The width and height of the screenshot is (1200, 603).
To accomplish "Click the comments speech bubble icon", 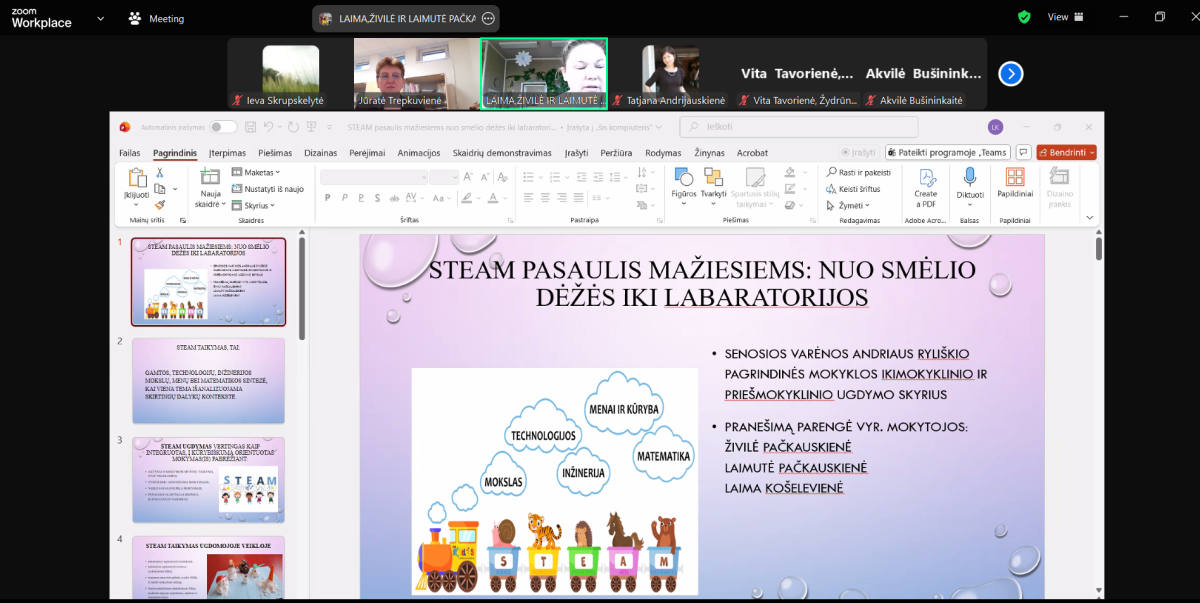I will [1022, 153].
